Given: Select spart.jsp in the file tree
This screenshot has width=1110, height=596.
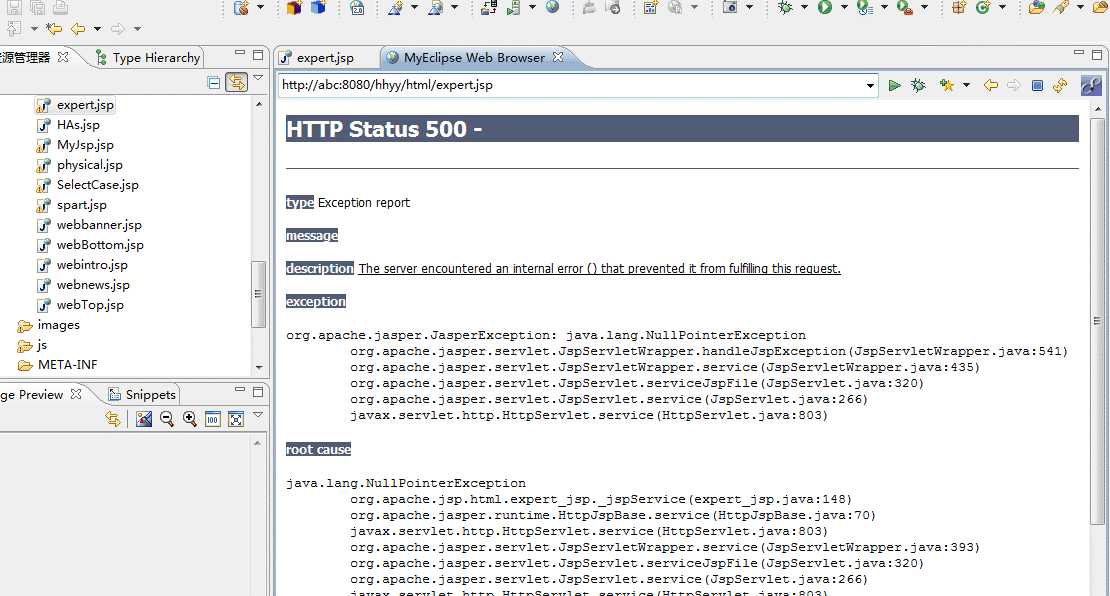Looking at the screenshot, I should click(x=71, y=205).
